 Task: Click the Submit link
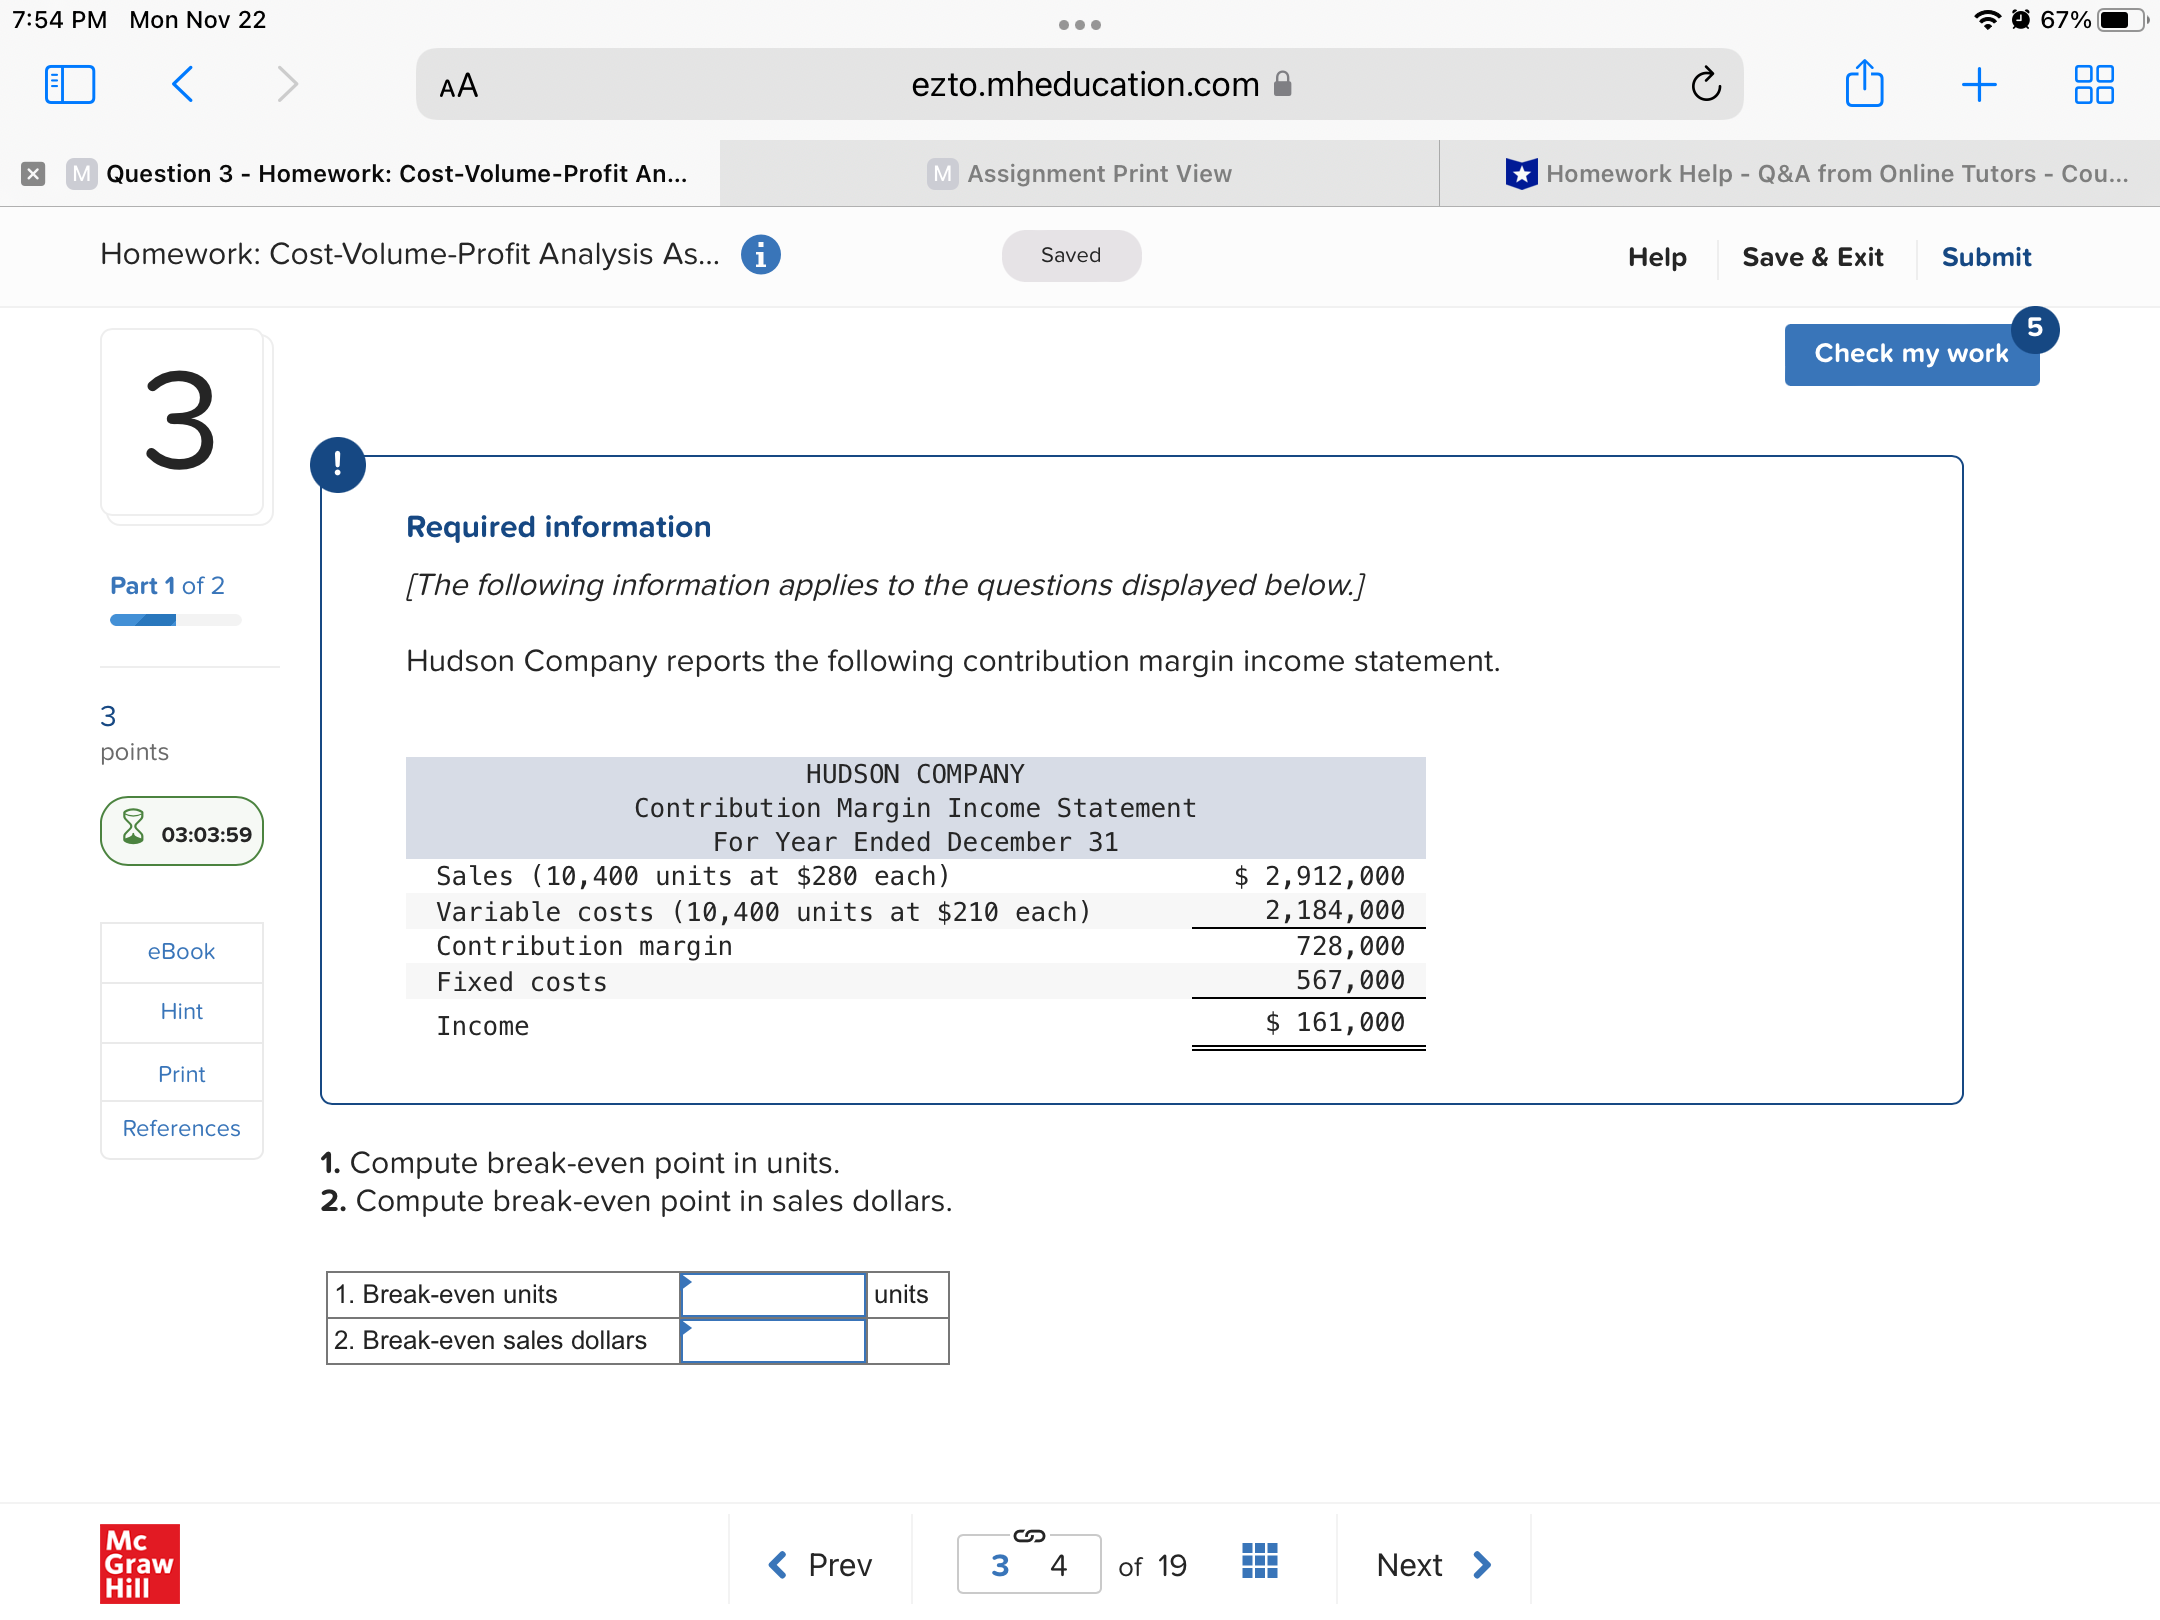point(1986,258)
